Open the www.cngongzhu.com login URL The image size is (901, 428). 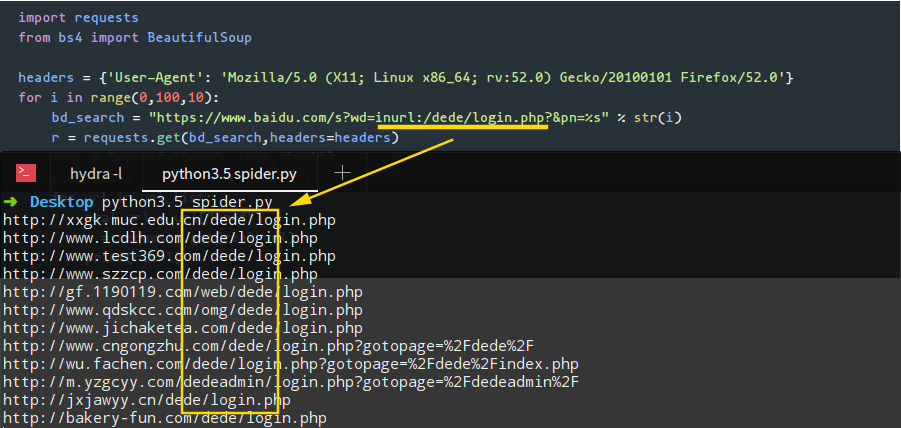point(269,346)
